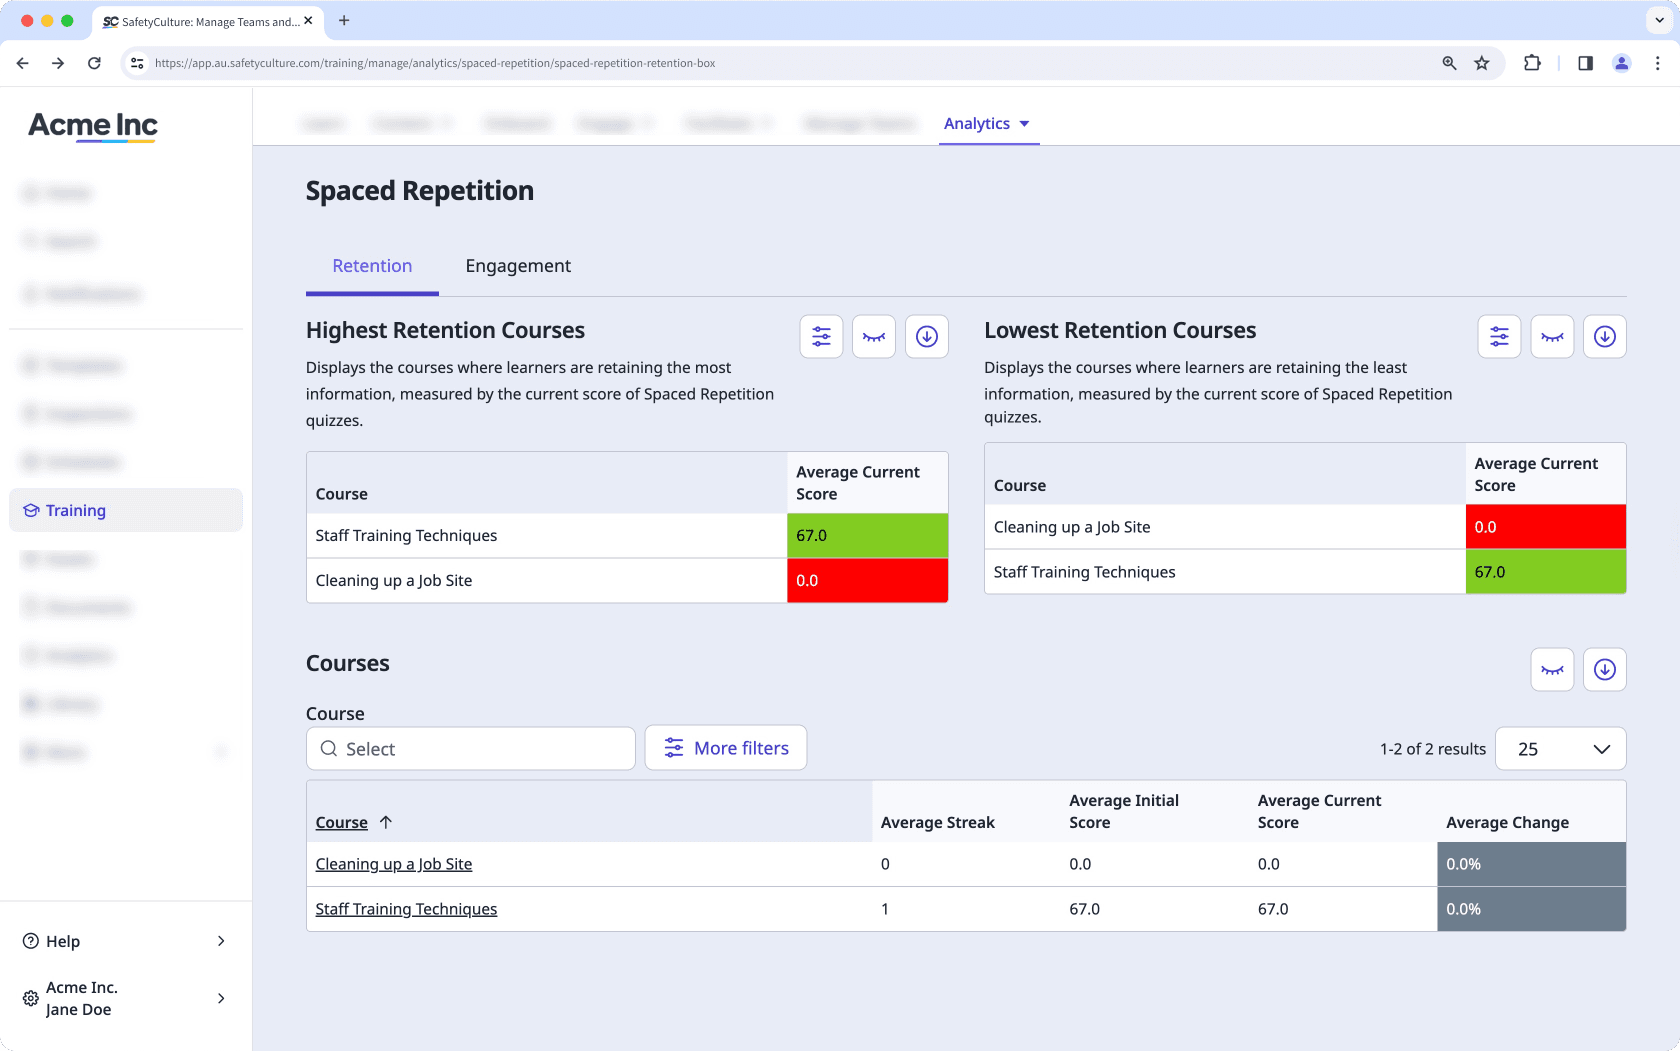Select the Retention tab

pyautogui.click(x=371, y=266)
